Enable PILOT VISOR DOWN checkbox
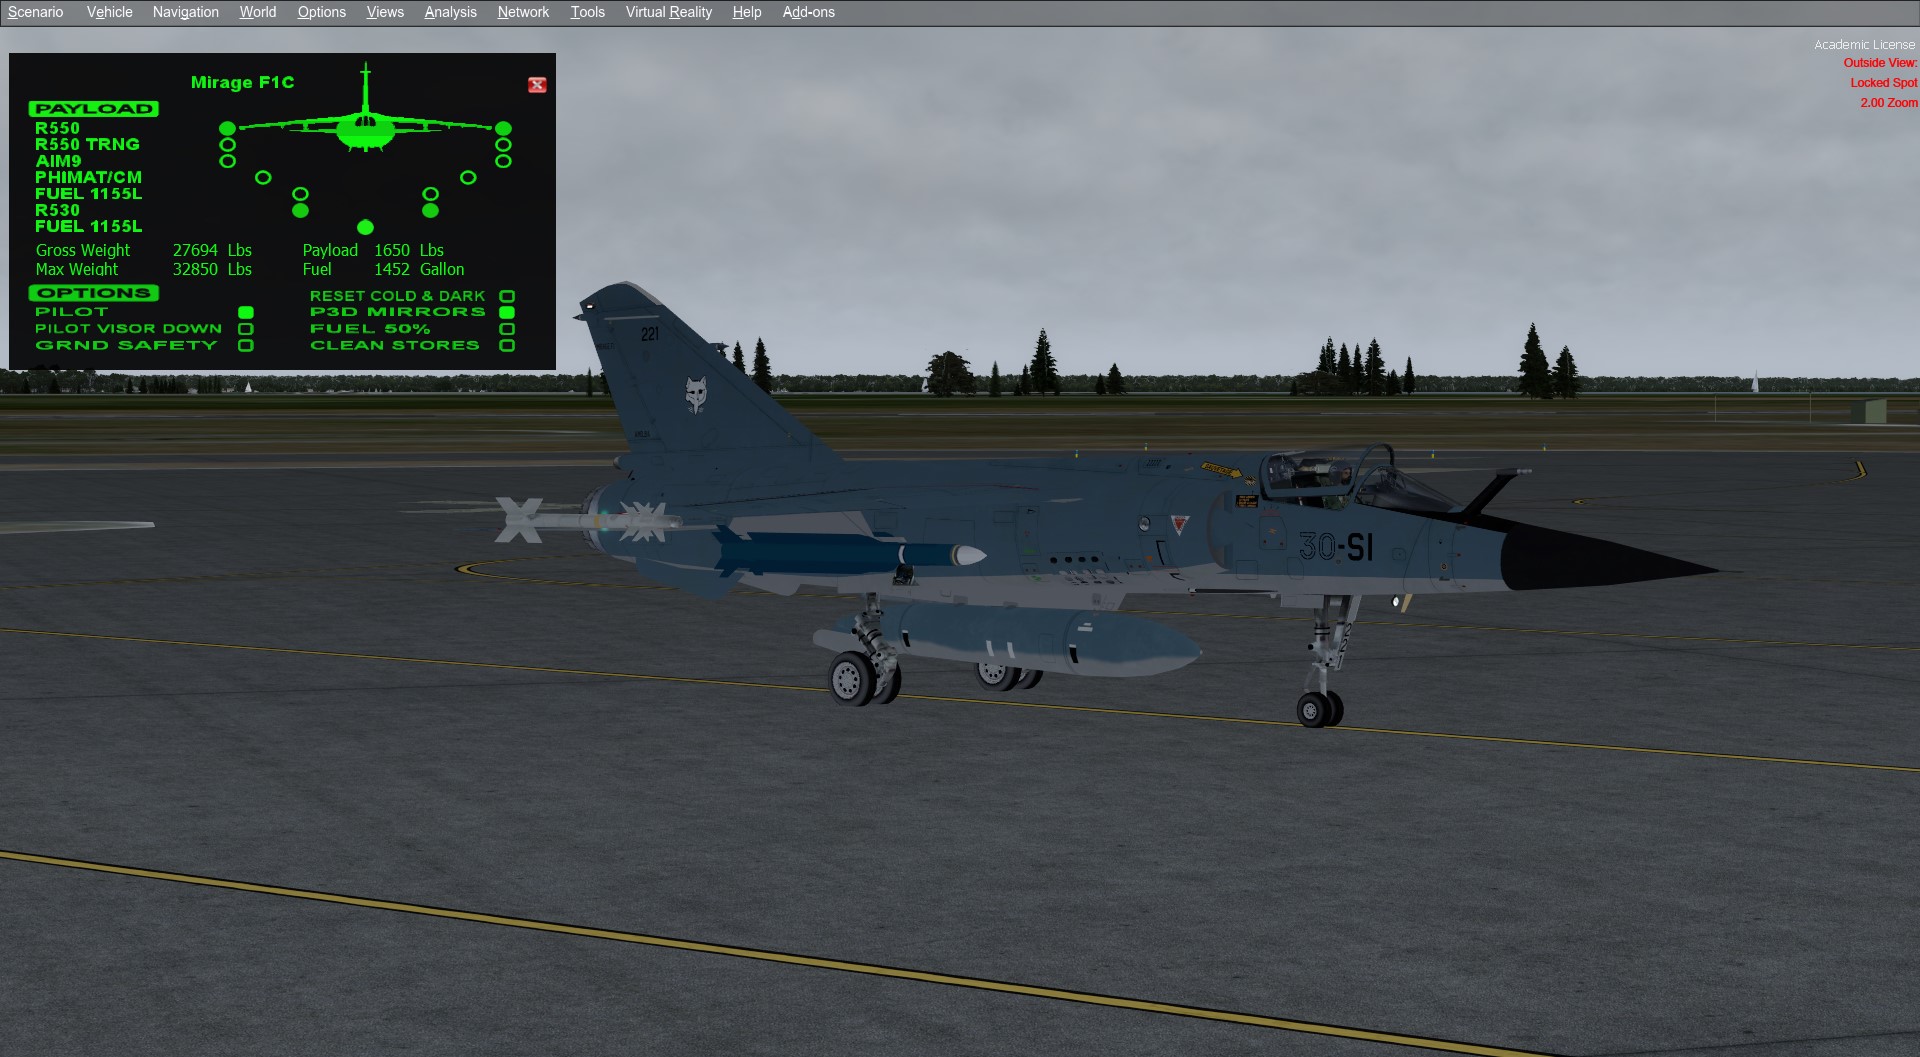 click(246, 329)
